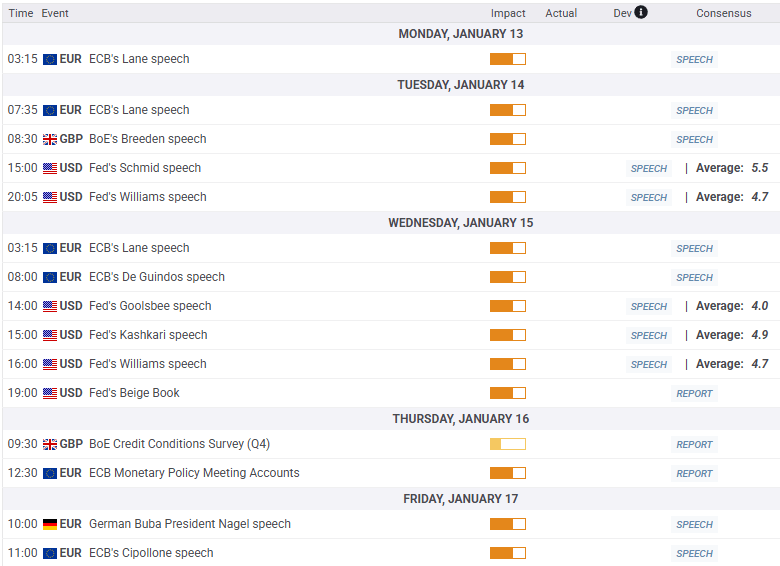Click US flag on Tuesday 20:05 Williams speech
780x566 pixels.
50,197
